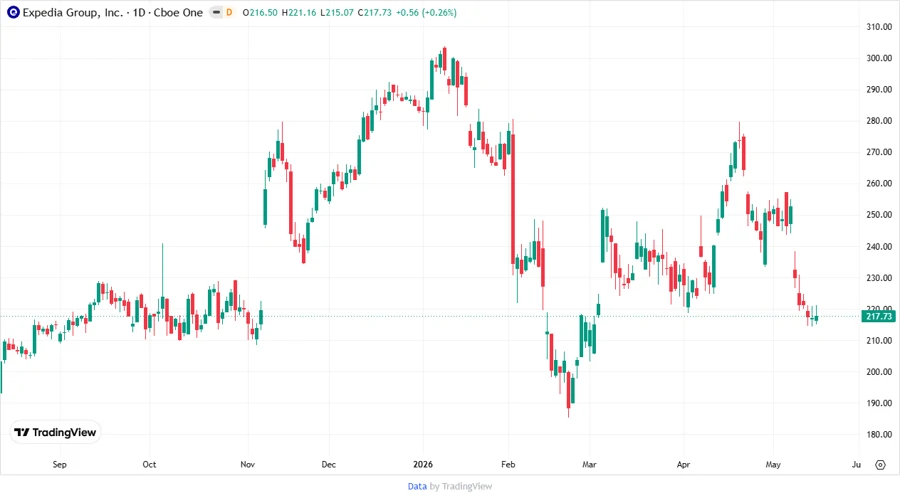
Task: Click the 2026 label on time axis
Action: click(423, 464)
